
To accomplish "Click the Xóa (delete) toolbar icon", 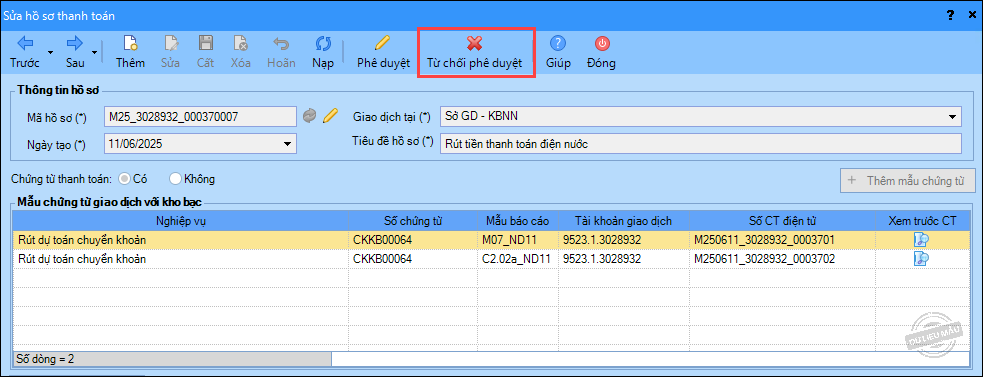I will 240,43.
